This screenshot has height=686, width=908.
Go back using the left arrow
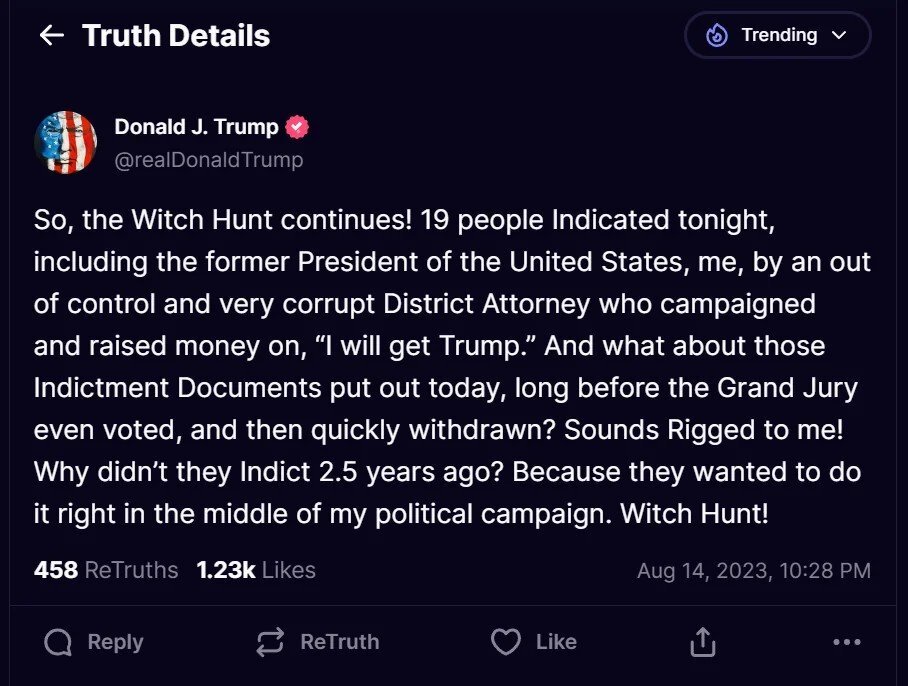51,36
